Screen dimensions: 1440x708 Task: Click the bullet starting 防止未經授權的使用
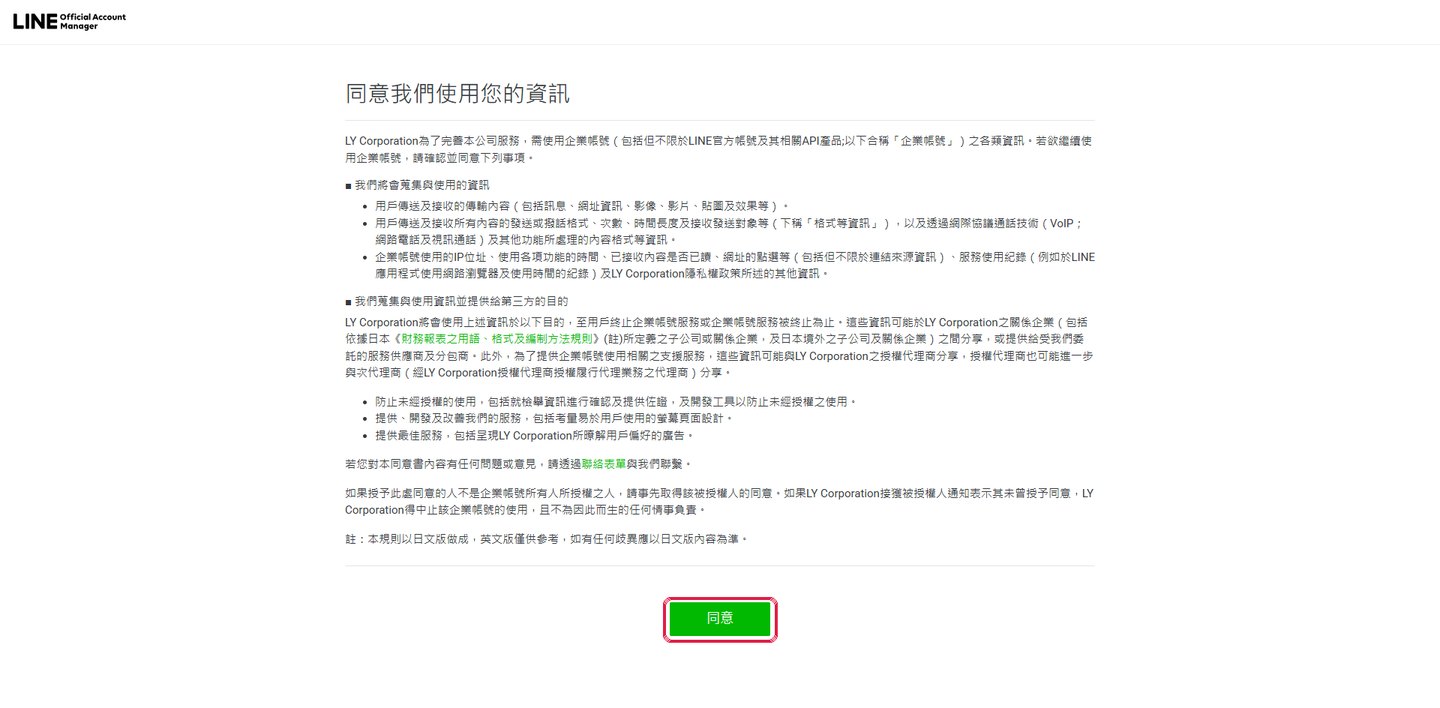[616, 401]
